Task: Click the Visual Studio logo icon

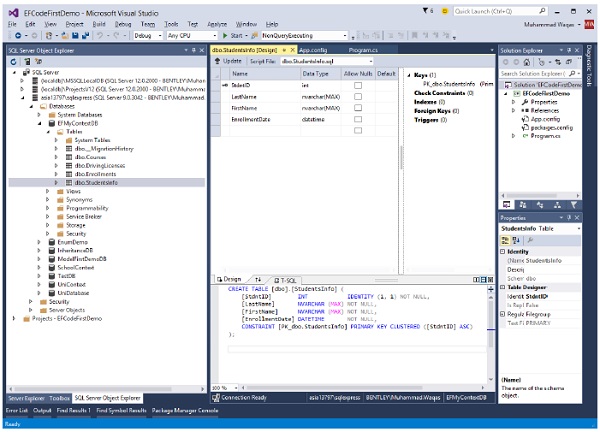Action: coord(13,13)
